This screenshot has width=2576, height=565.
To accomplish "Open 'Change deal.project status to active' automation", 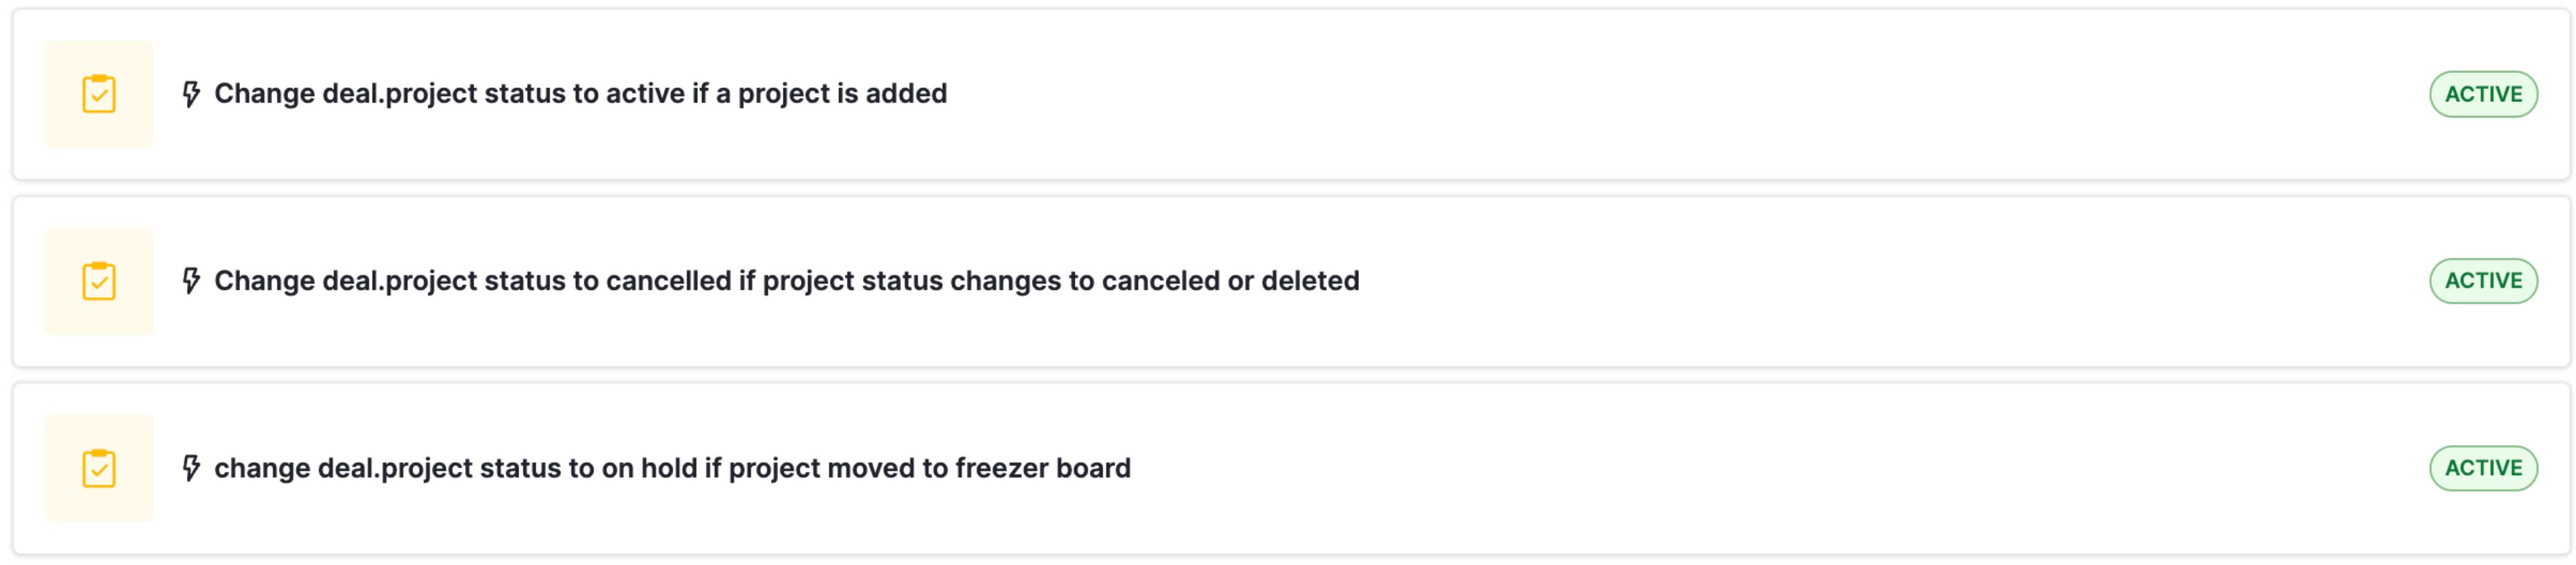I will tap(580, 94).
